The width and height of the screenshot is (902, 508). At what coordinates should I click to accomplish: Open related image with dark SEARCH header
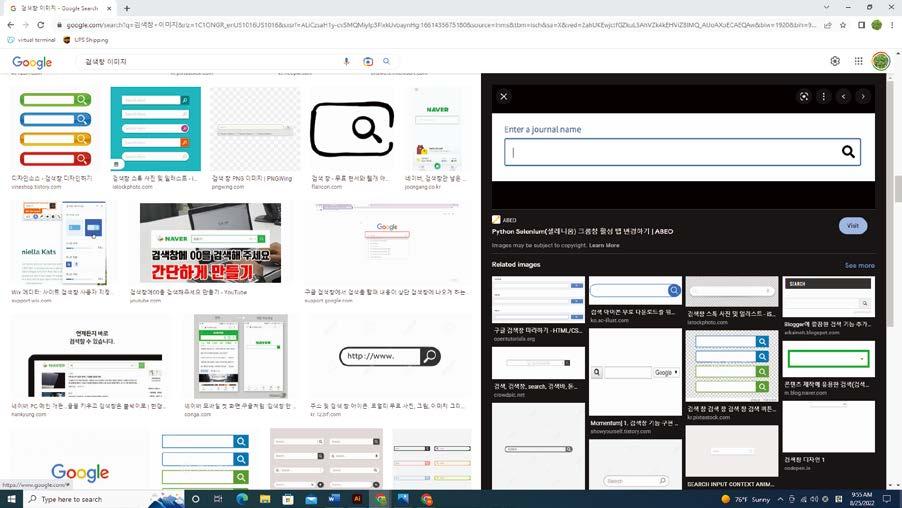828,296
